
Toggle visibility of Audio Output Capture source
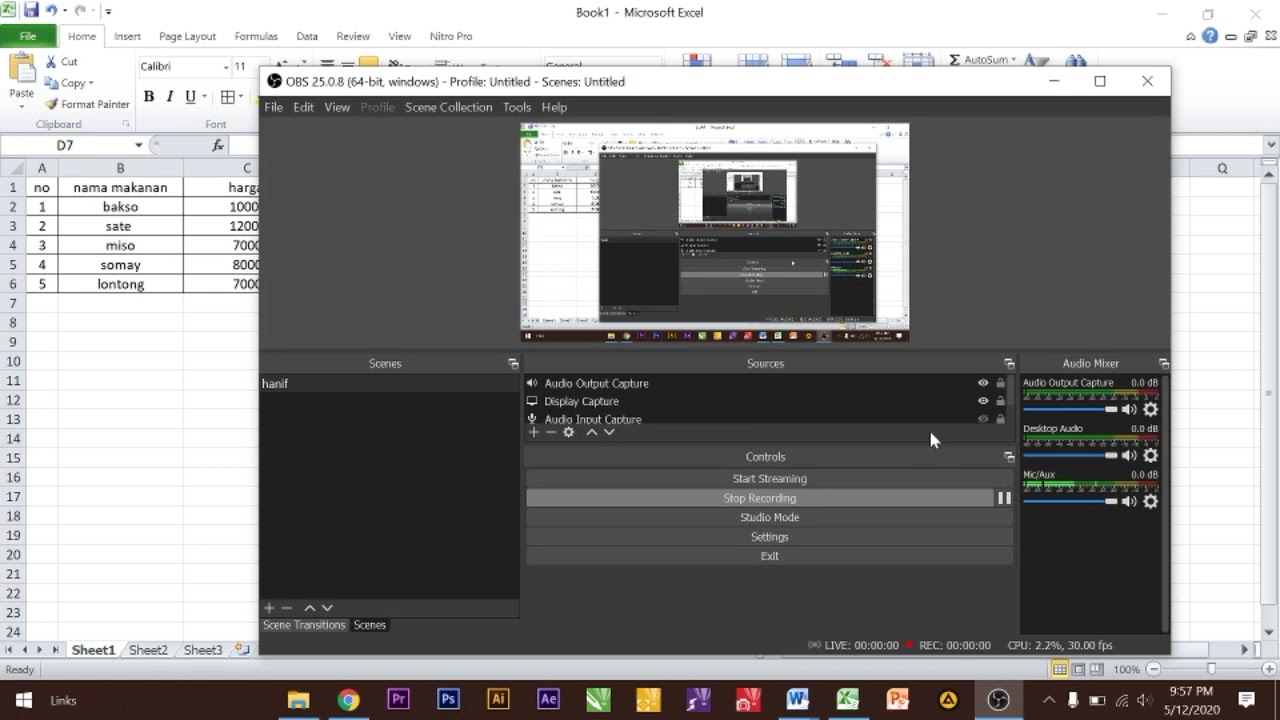tap(983, 383)
